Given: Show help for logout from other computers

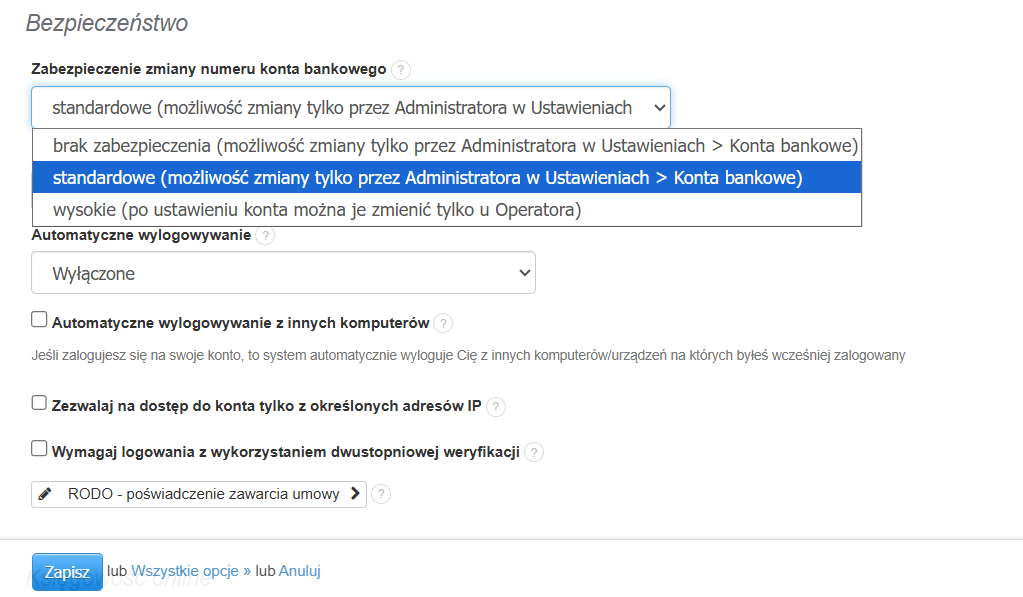Looking at the screenshot, I should coord(443,323).
